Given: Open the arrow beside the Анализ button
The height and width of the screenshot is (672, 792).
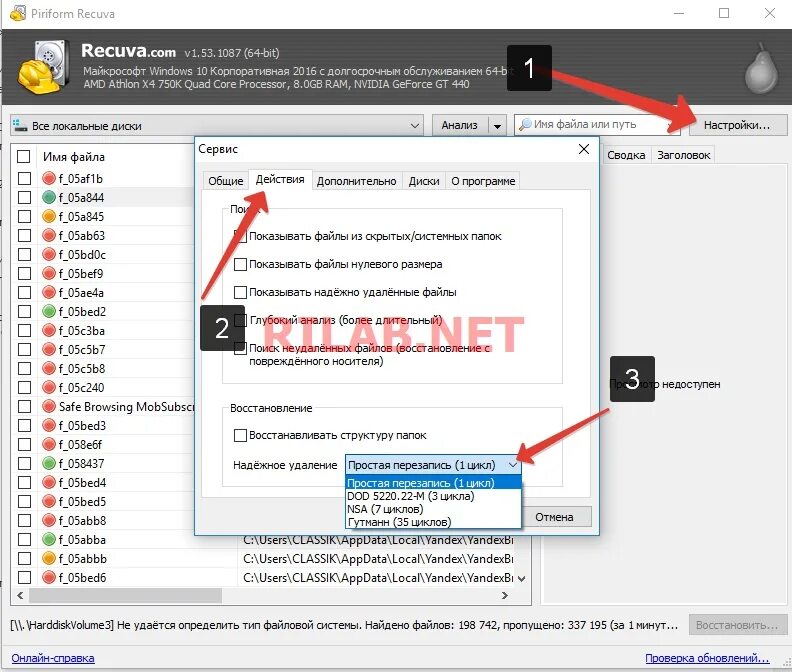Looking at the screenshot, I should 498,125.
